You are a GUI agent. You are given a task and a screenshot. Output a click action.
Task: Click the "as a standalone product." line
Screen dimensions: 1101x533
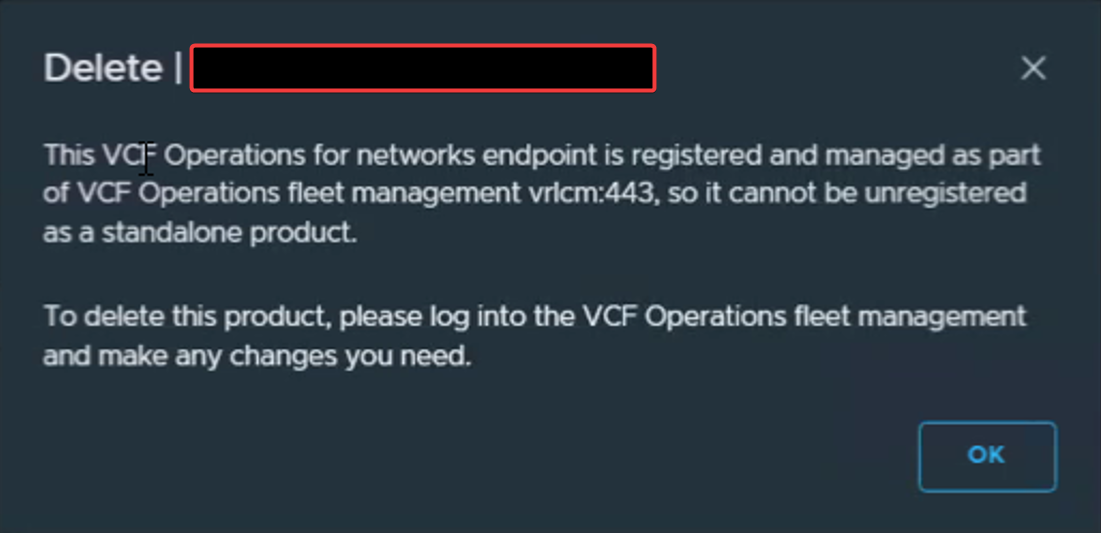click(199, 233)
